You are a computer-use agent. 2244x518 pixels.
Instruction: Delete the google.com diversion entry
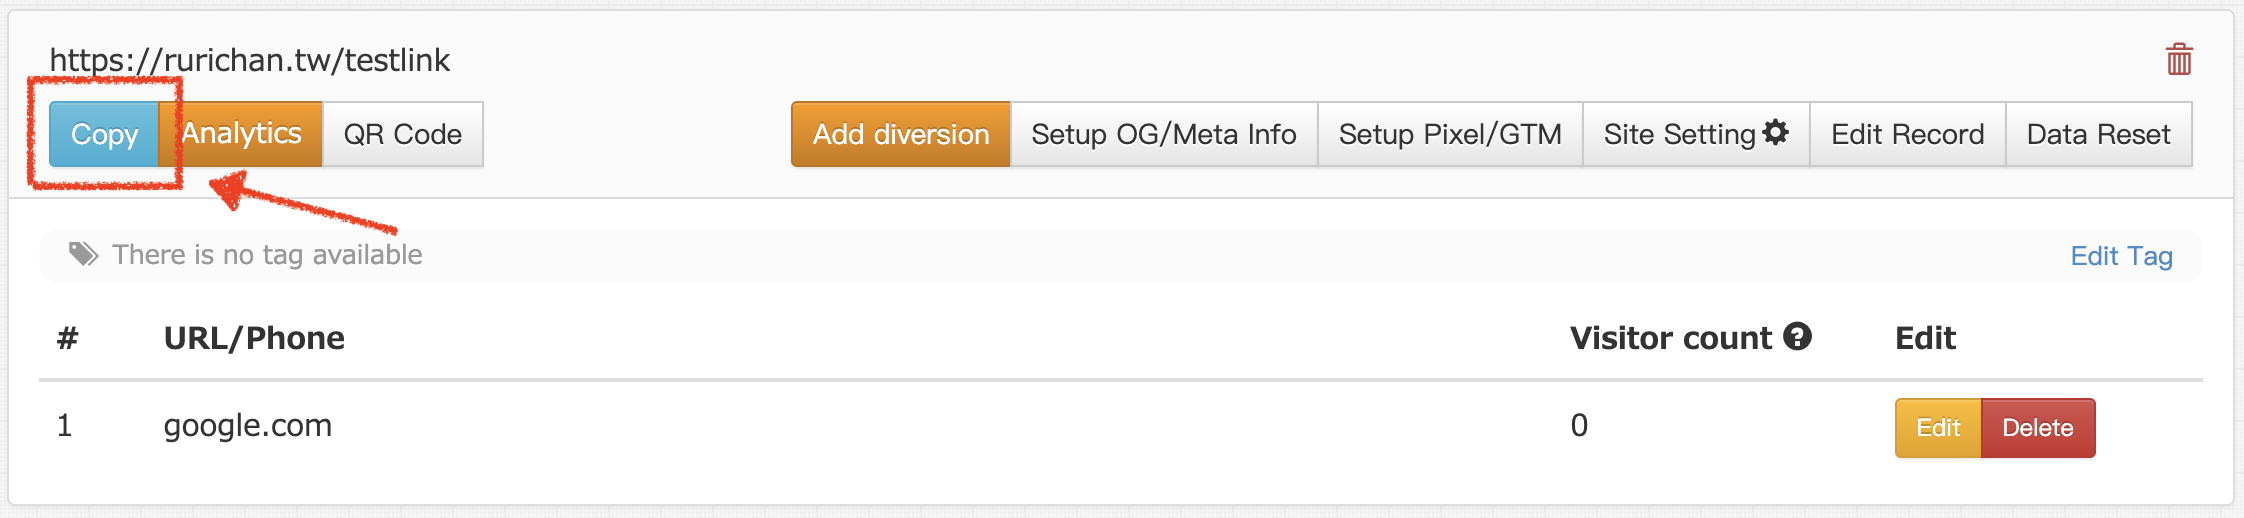click(x=2037, y=428)
